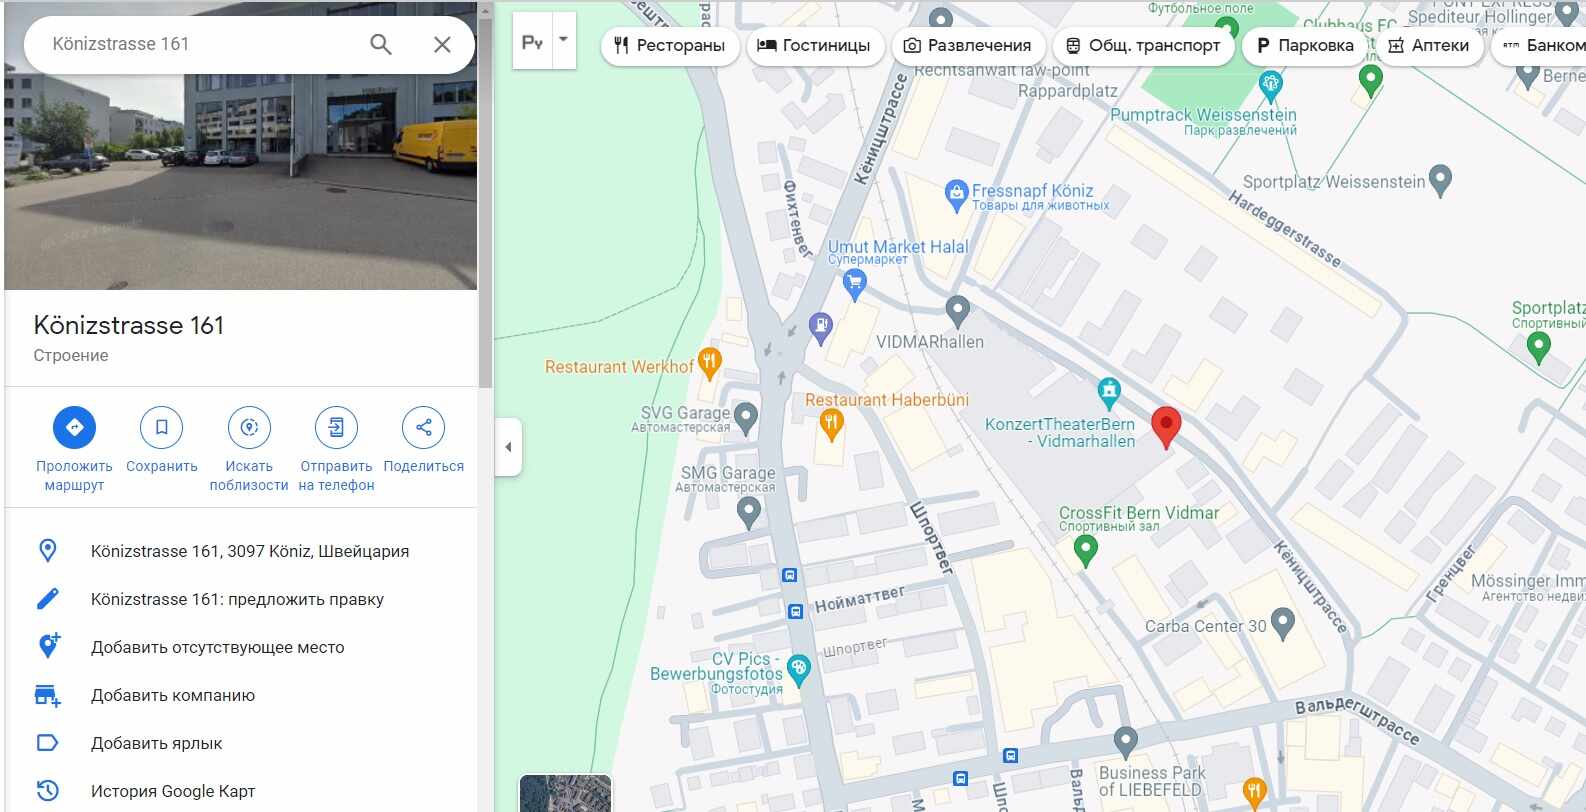
Task: Filter map by Аптеки
Action: click(x=1429, y=45)
